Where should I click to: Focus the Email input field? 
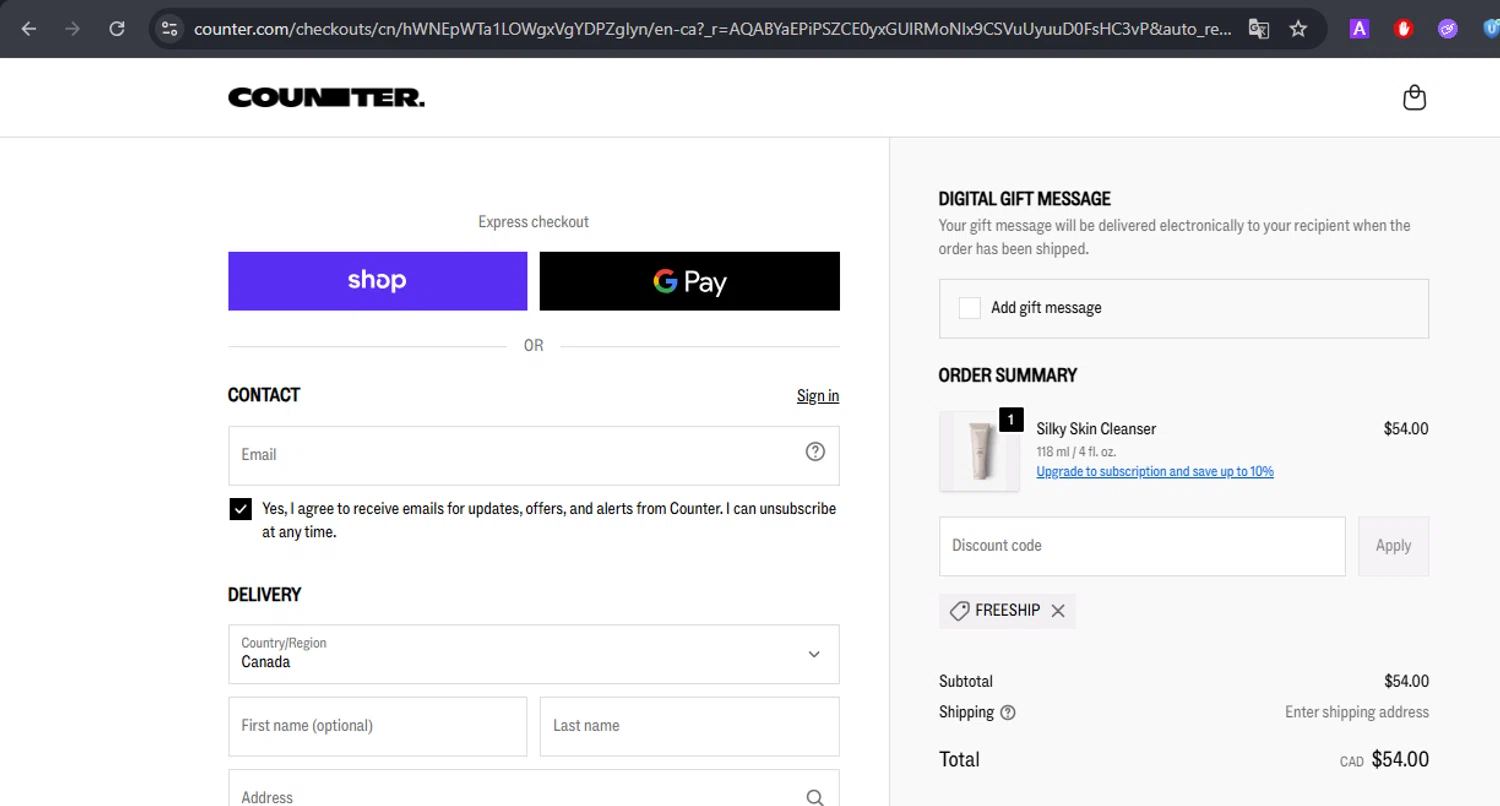tap(534, 456)
